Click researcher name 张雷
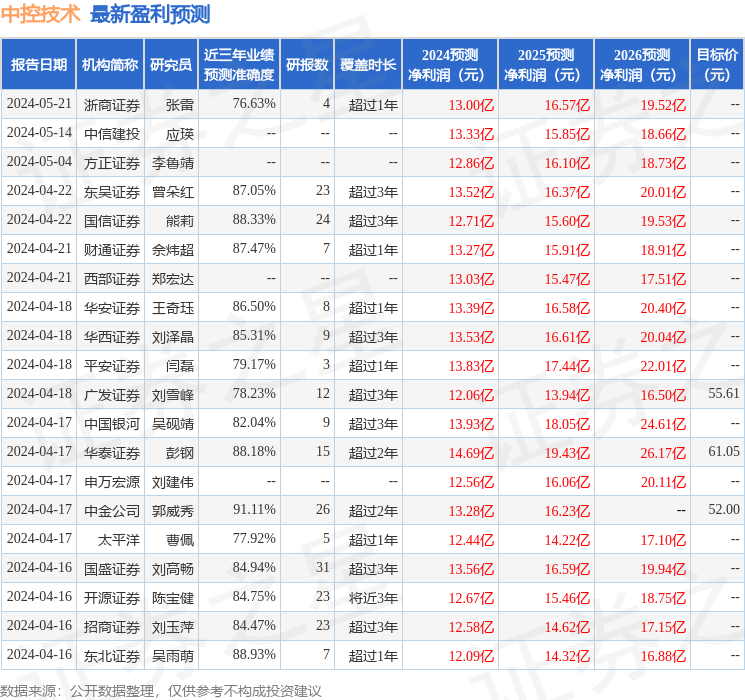Viewport: 745px width, 700px height. pyautogui.click(x=180, y=105)
